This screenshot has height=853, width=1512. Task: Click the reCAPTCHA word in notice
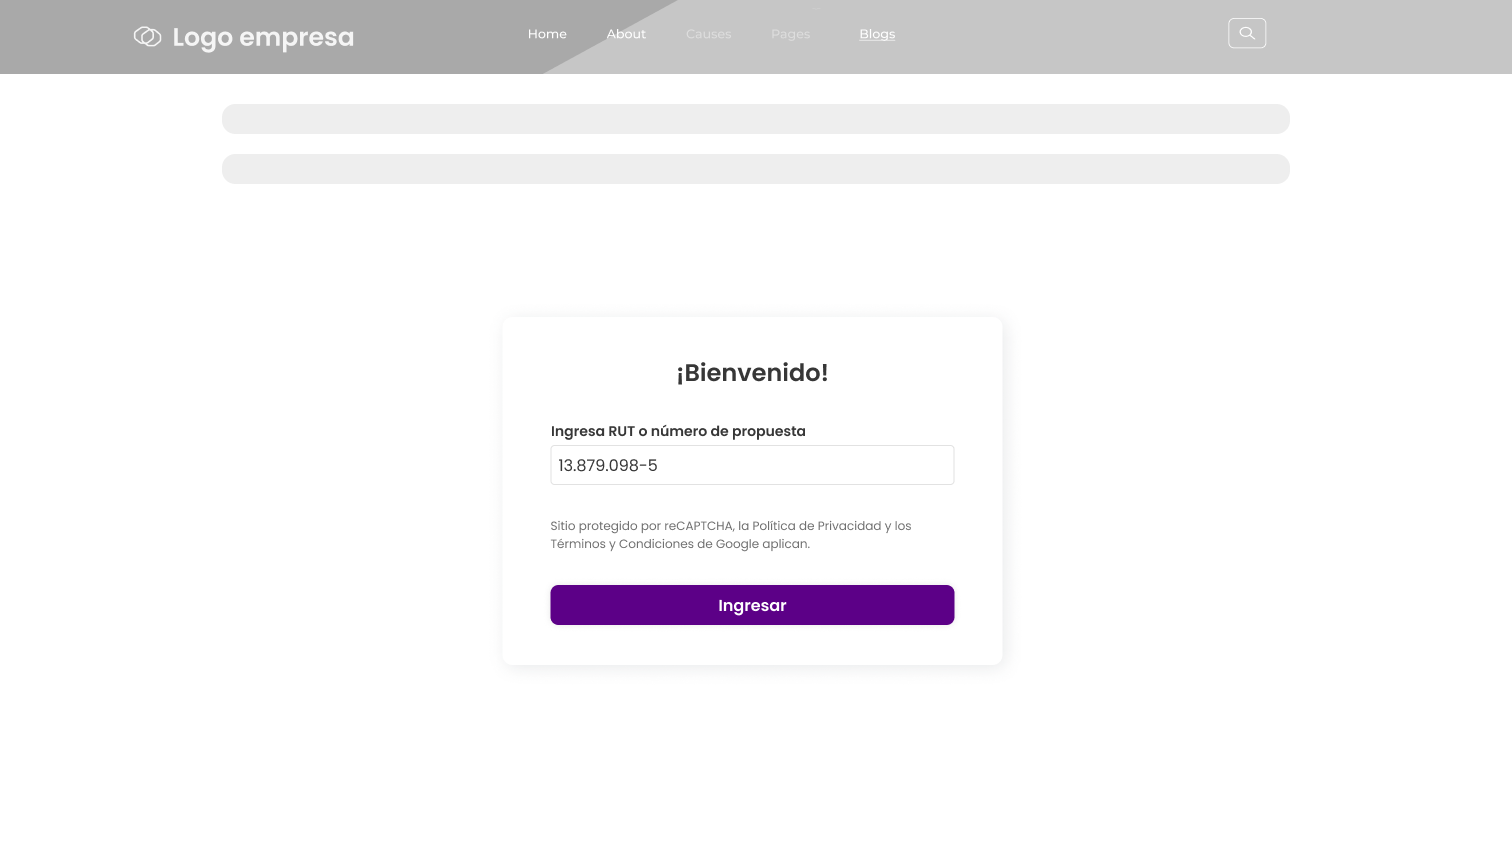pyautogui.click(x=698, y=526)
